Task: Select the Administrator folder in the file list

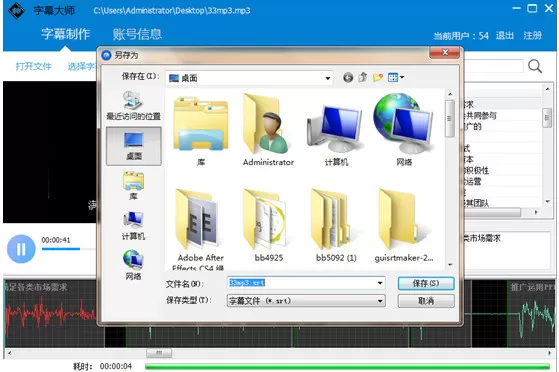Action: point(268,130)
